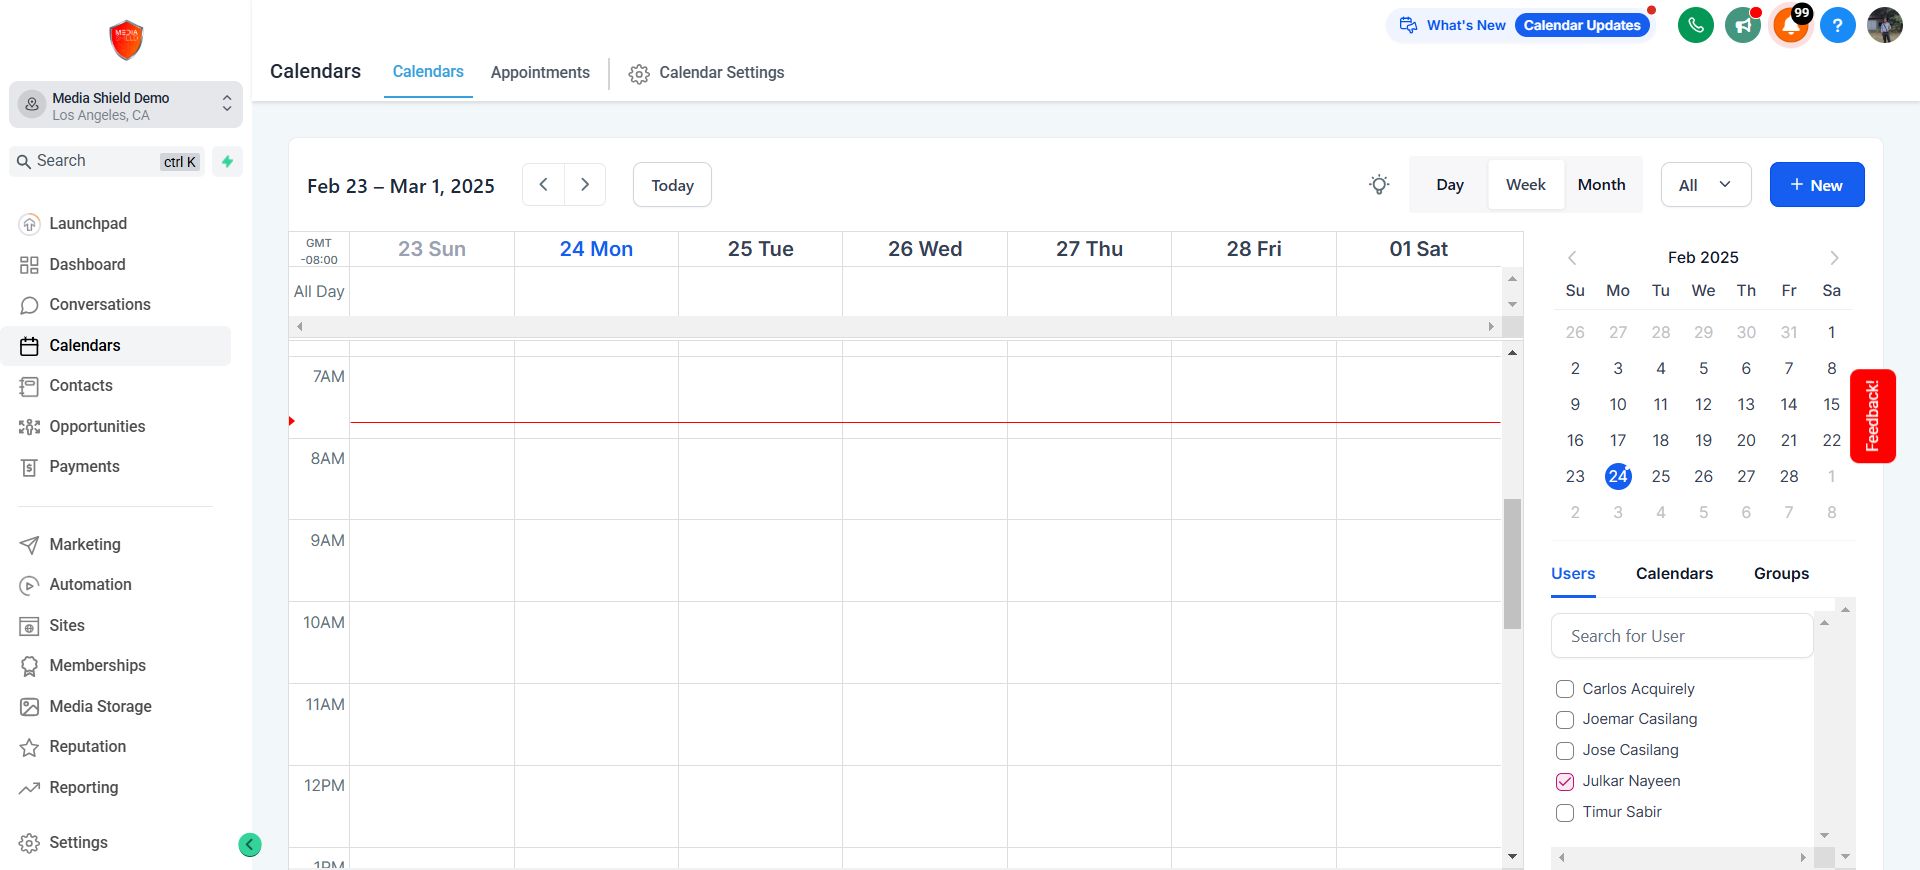Uncheck the Julkar Nayeen checkbox
The height and width of the screenshot is (870, 1920).
point(1565,782)
